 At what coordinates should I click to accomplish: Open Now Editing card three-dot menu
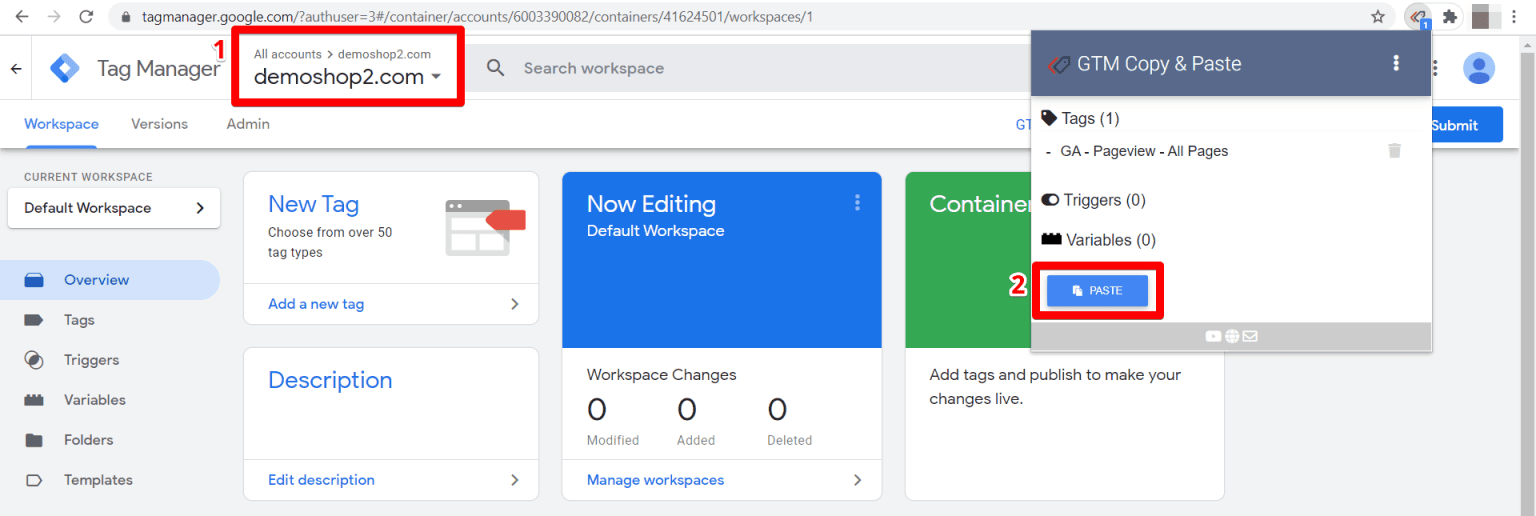coord(857,203)
